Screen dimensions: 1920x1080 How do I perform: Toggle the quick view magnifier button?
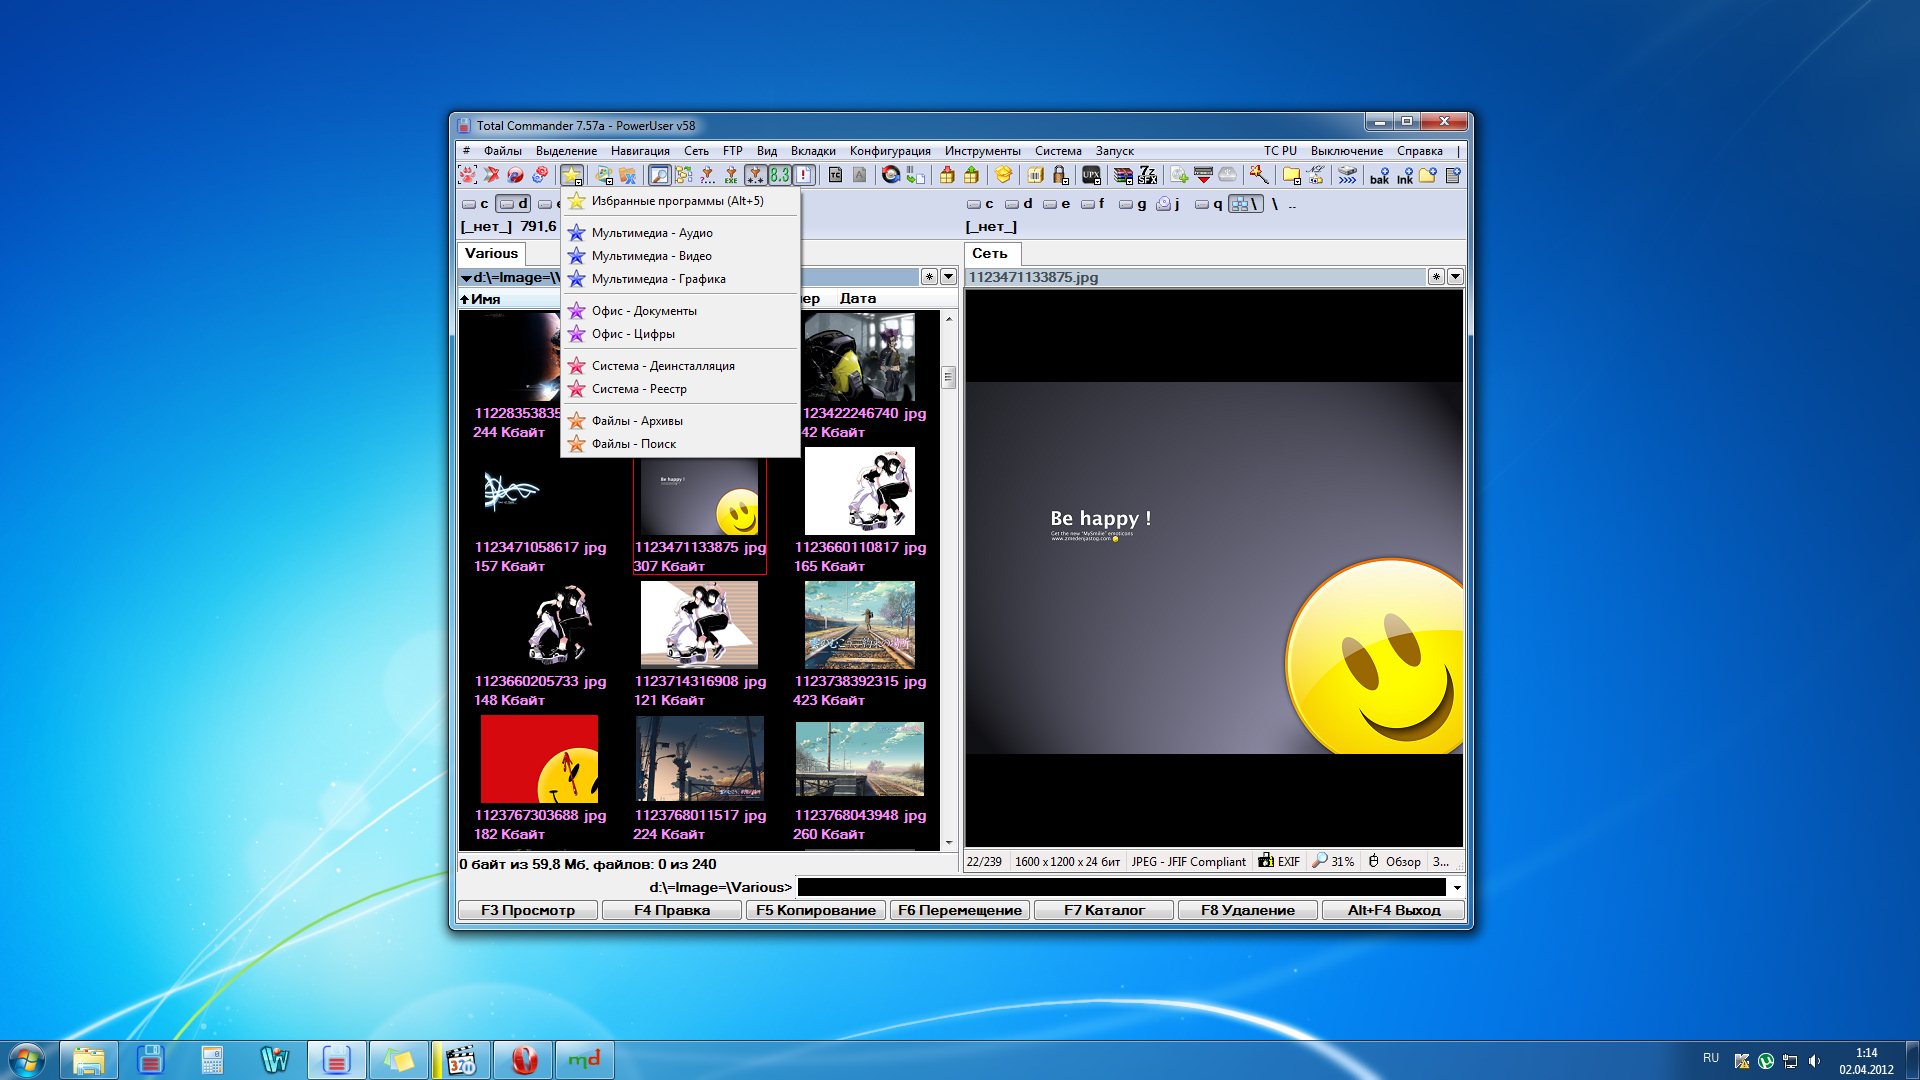tap(659, 175)
